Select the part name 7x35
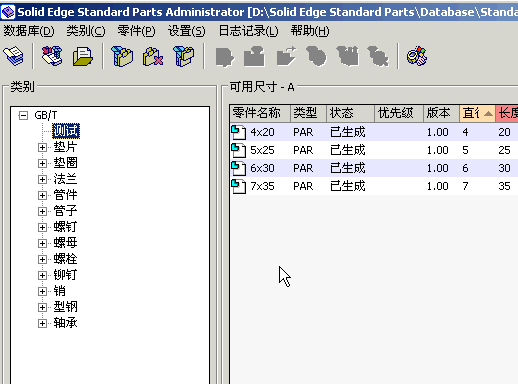Viewport: 518px width, 384px height. 262,186
